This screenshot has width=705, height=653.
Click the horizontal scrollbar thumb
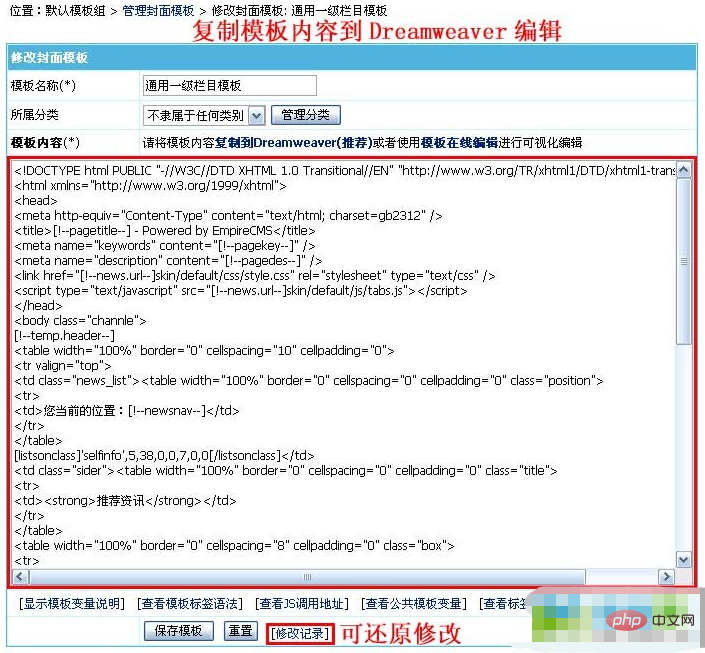(308, 576)
